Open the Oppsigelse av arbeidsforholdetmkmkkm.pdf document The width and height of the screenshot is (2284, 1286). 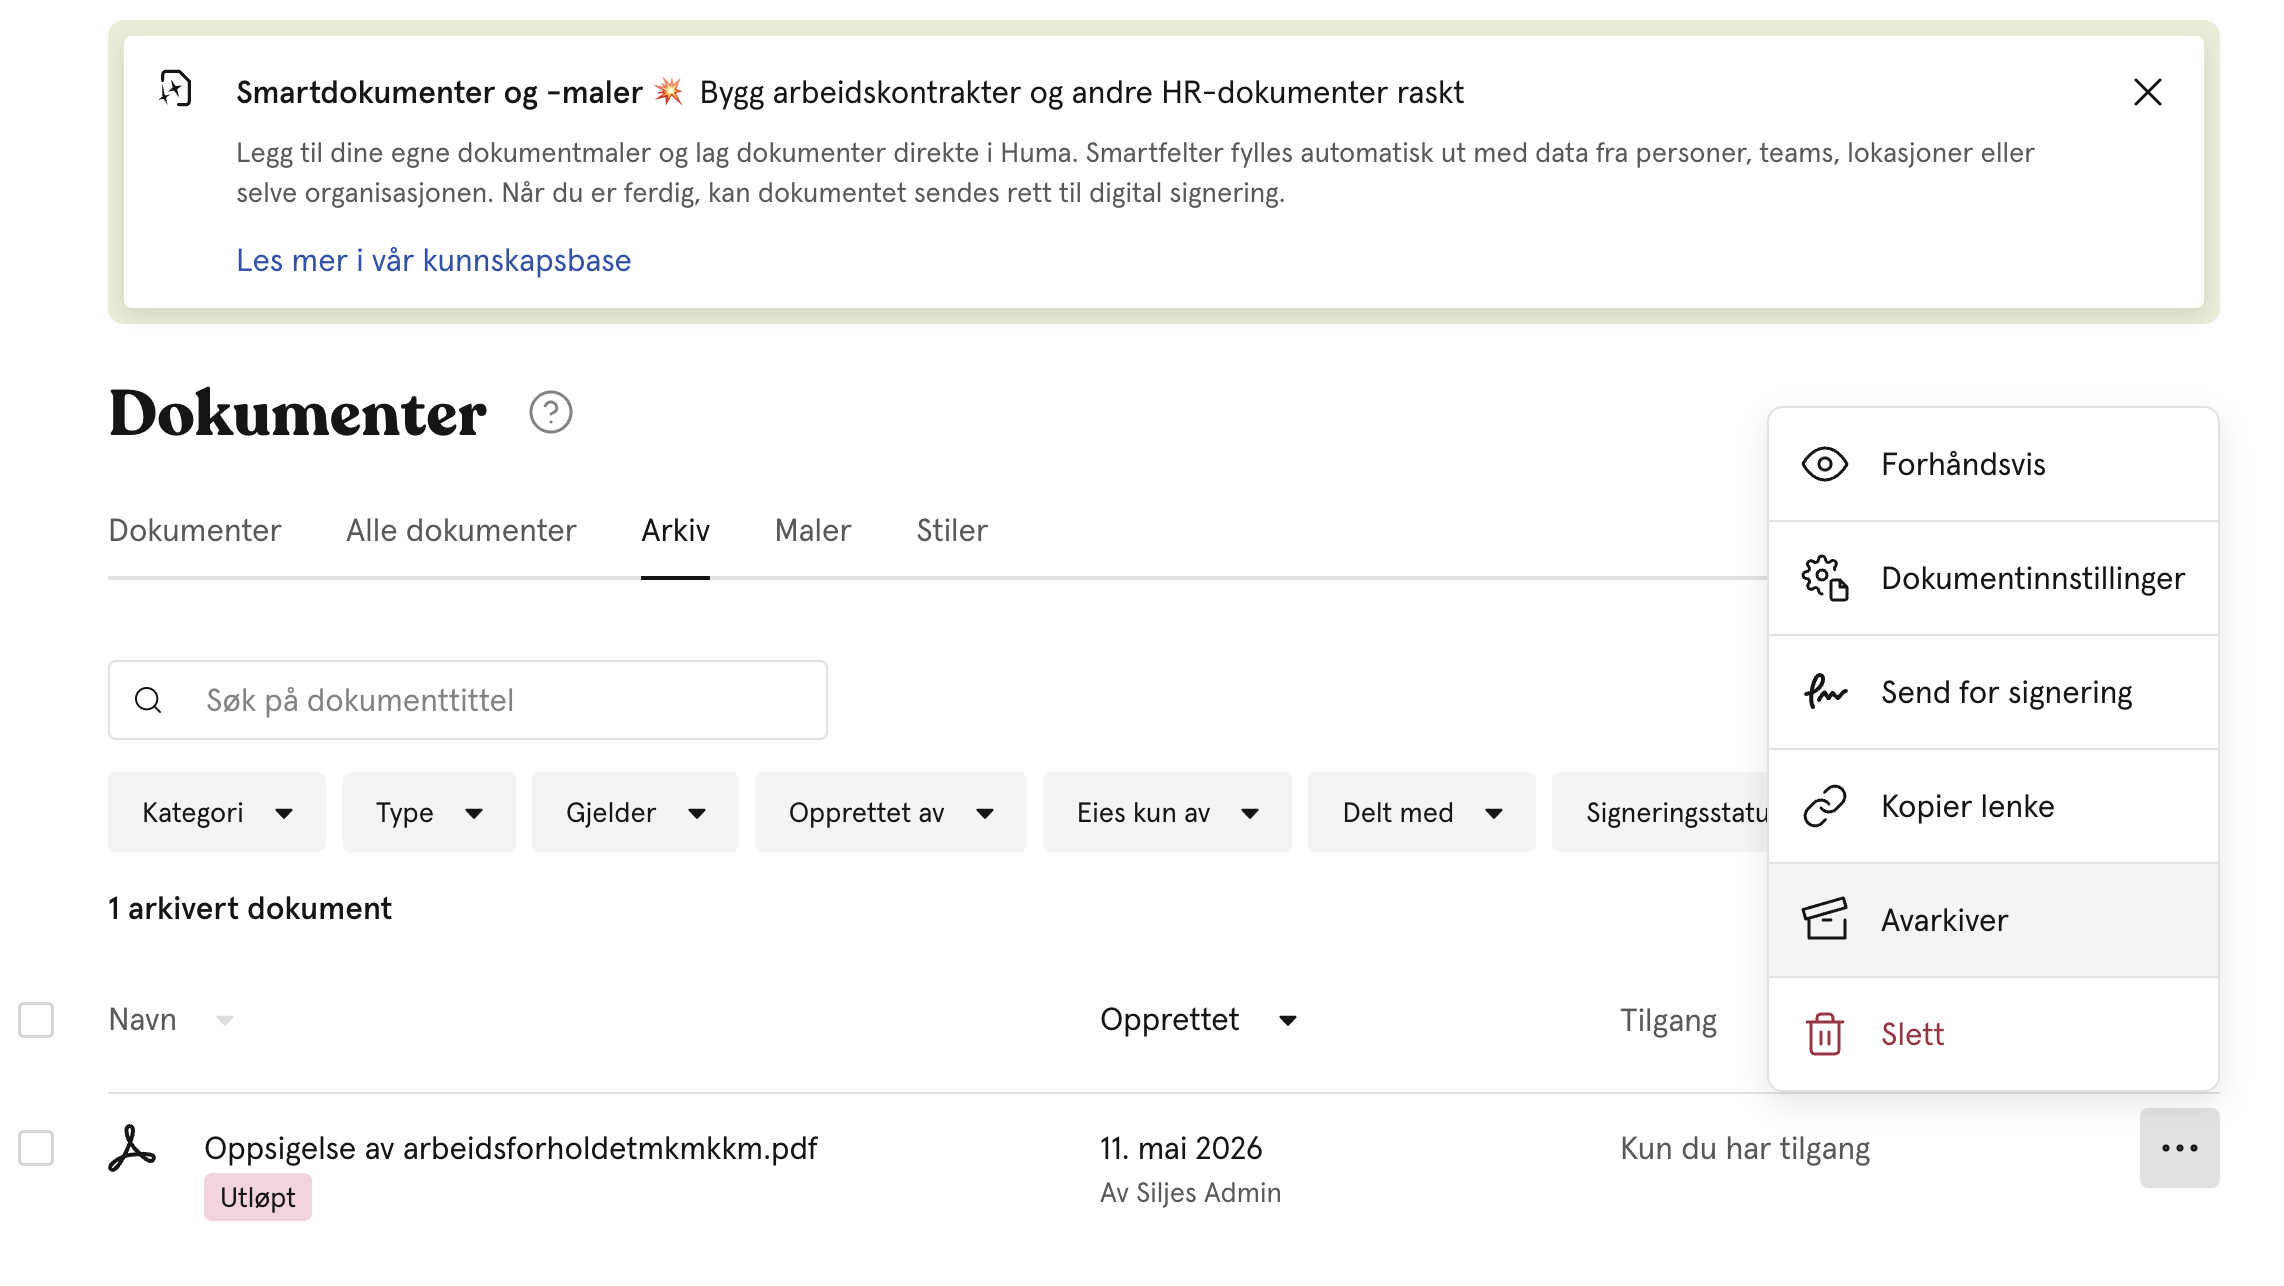510,1148
